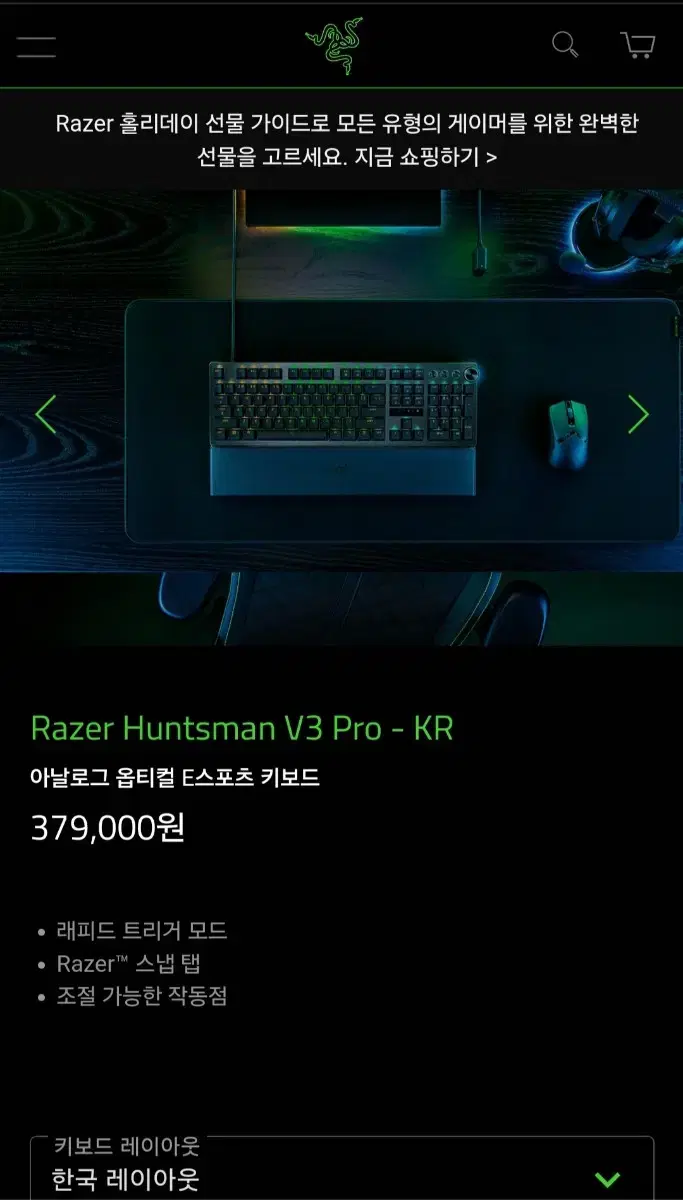
Task: Show next product image with right arrow
Action: pyautogui.click(x=638, y=414)
